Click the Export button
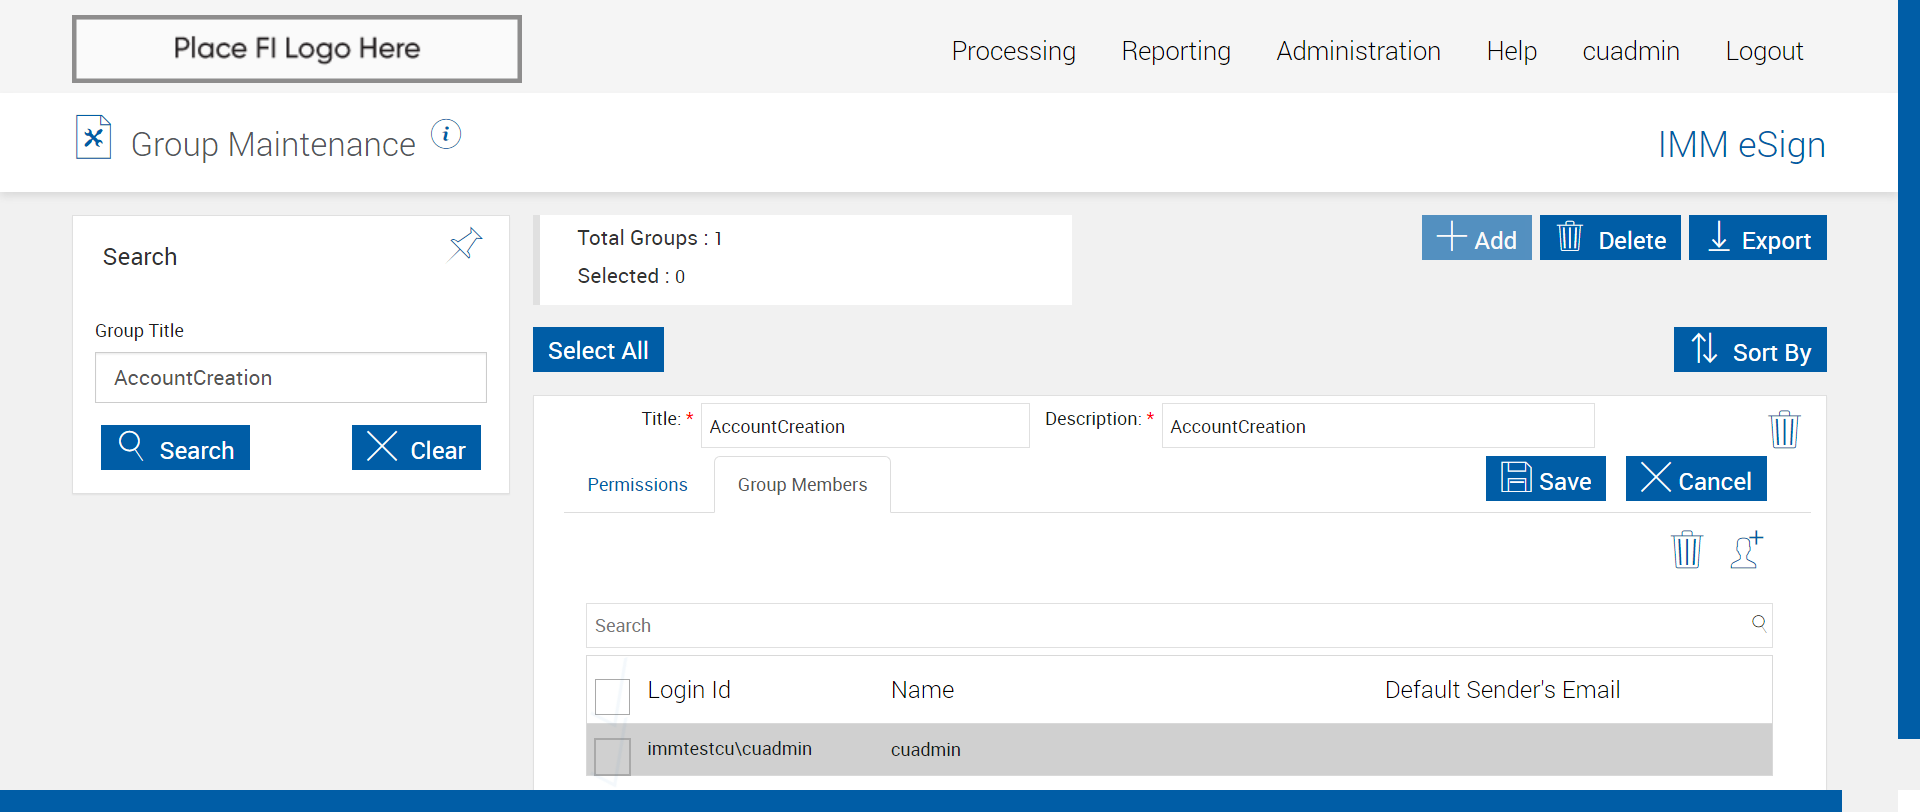Image resolution: width=1920 pixels, height=812 pixels. click(x=1757, y=238)
